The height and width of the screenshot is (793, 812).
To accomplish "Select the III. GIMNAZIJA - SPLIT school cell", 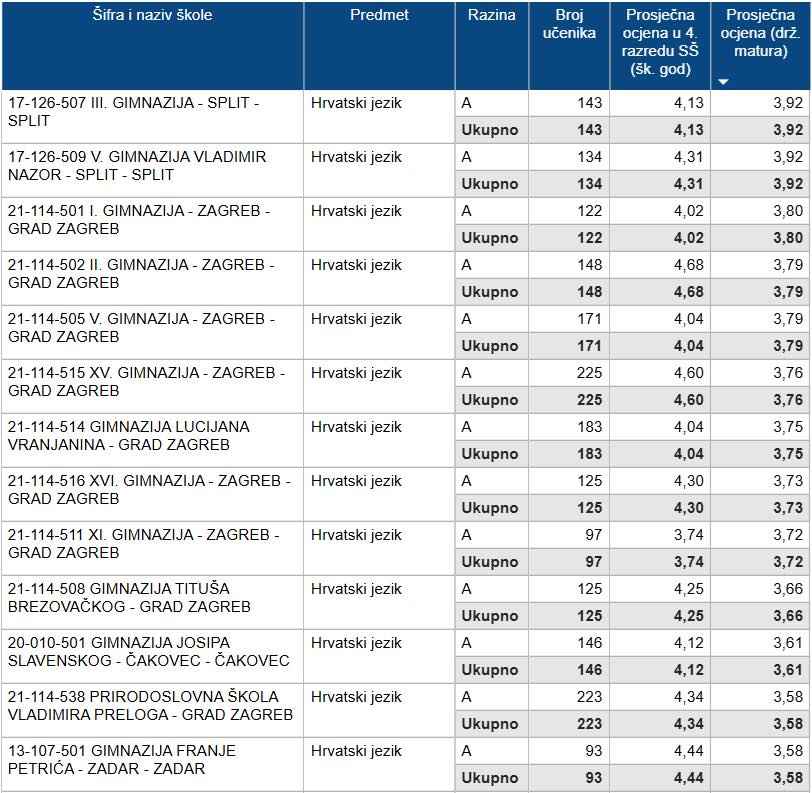I will pyautogui.click(x=133, y=112).
